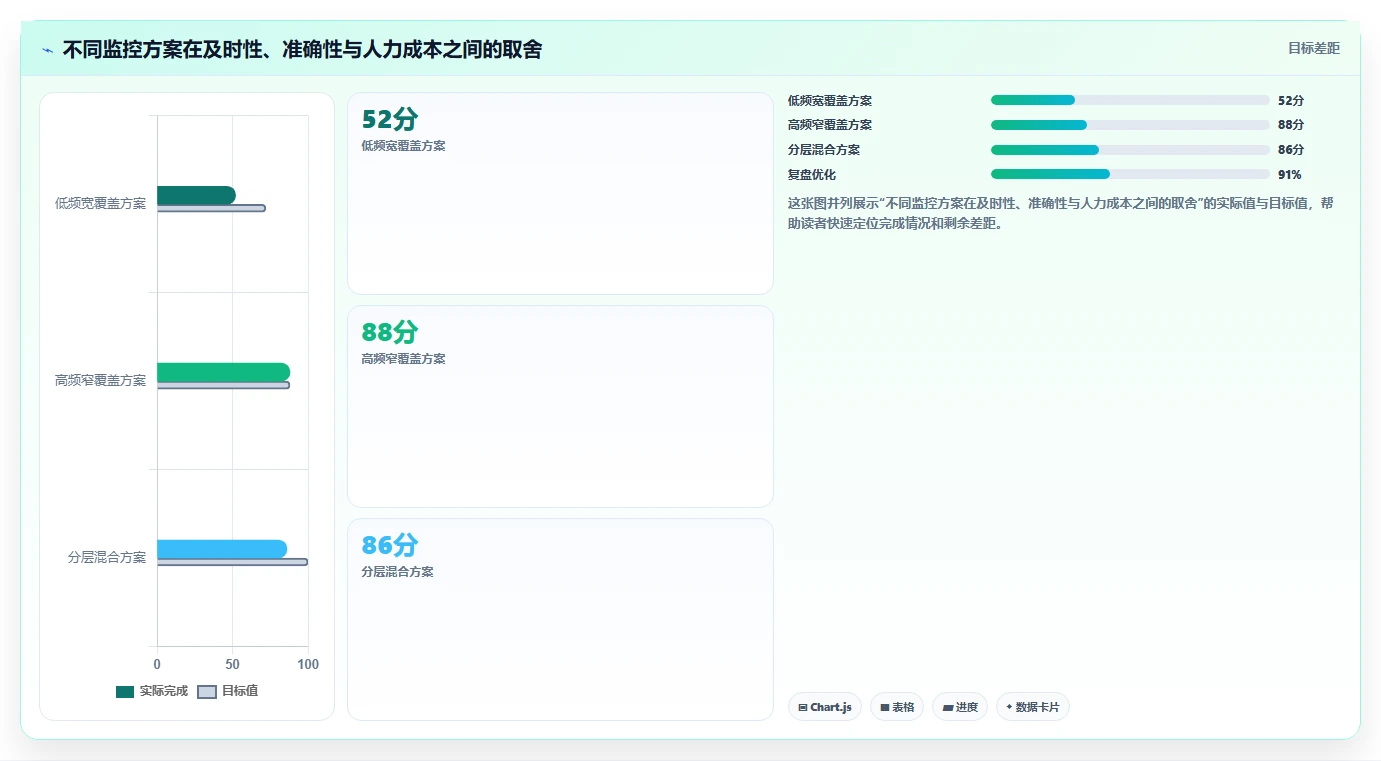Click the 分层混合方案 chart axis label

click(107, 557)
